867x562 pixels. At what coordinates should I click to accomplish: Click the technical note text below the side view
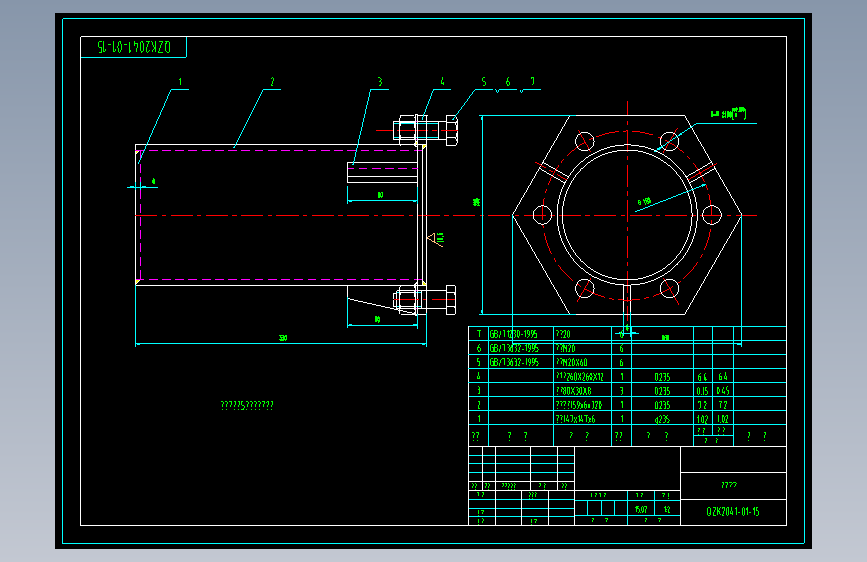[247, 405]
